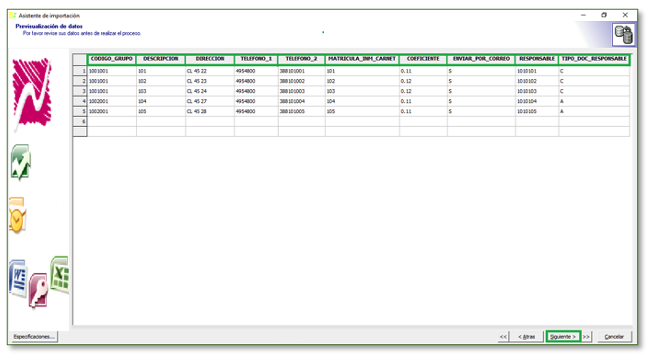Go back with the Atras button
This screenshot has height=360, width=649.
coord(526,336)
